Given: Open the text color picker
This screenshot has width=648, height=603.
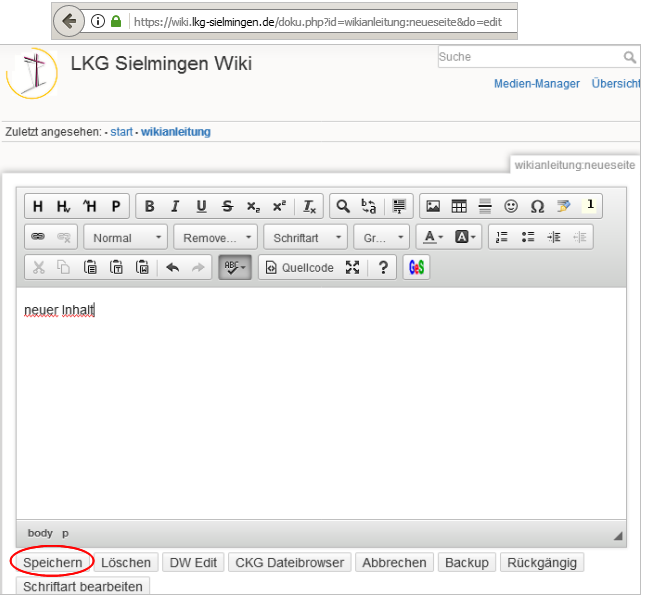Looking at the screenshot, I should click(432, 237).
